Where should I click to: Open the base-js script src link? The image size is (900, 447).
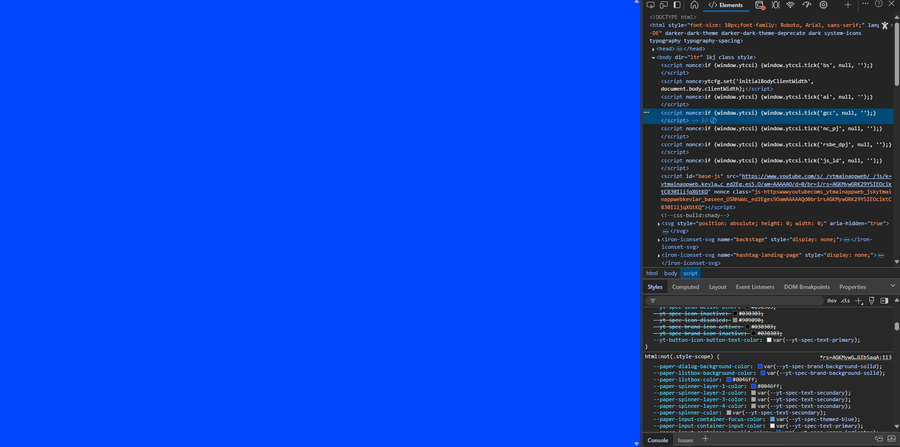776,184
